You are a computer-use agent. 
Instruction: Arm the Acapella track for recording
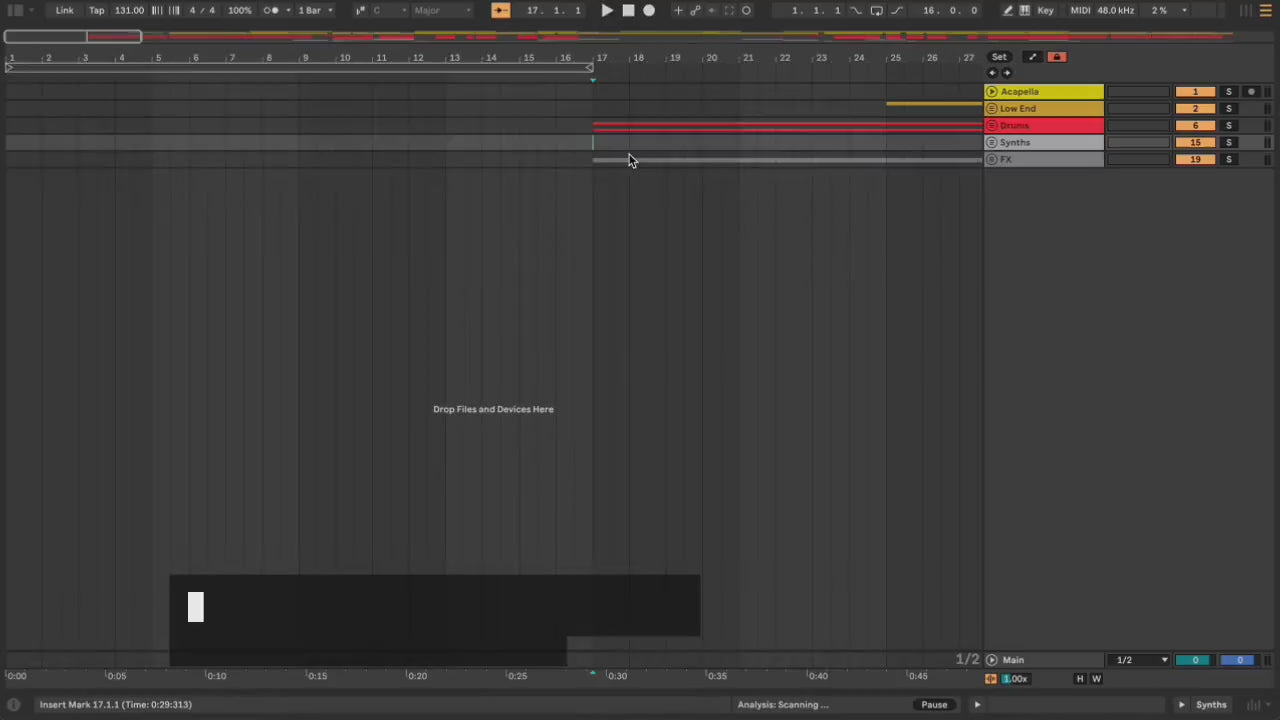[1251, 91]
